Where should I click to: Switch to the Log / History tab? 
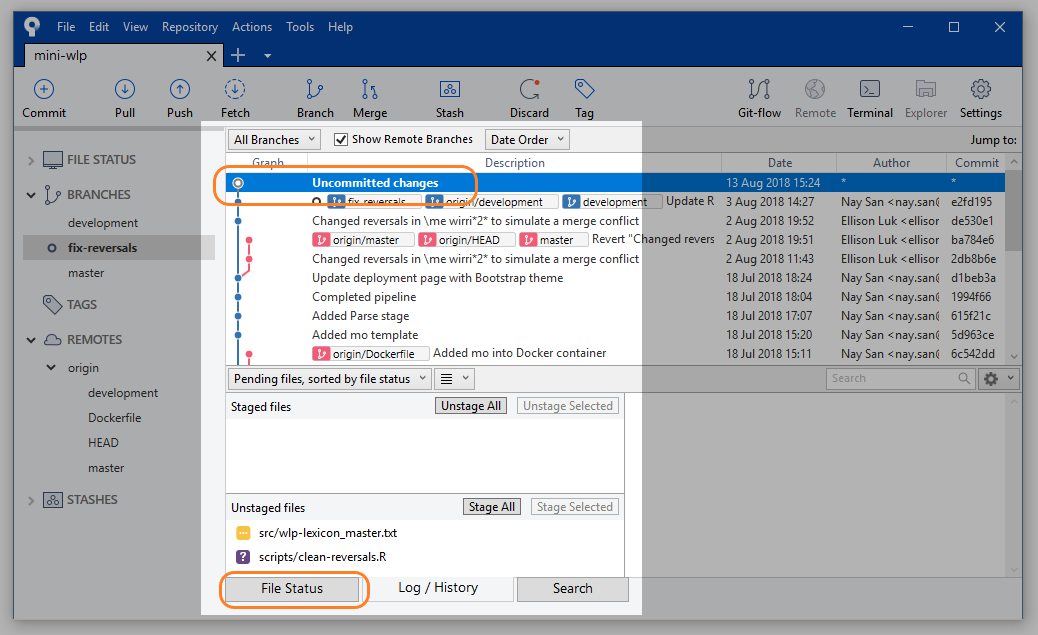tap(438, 589)
